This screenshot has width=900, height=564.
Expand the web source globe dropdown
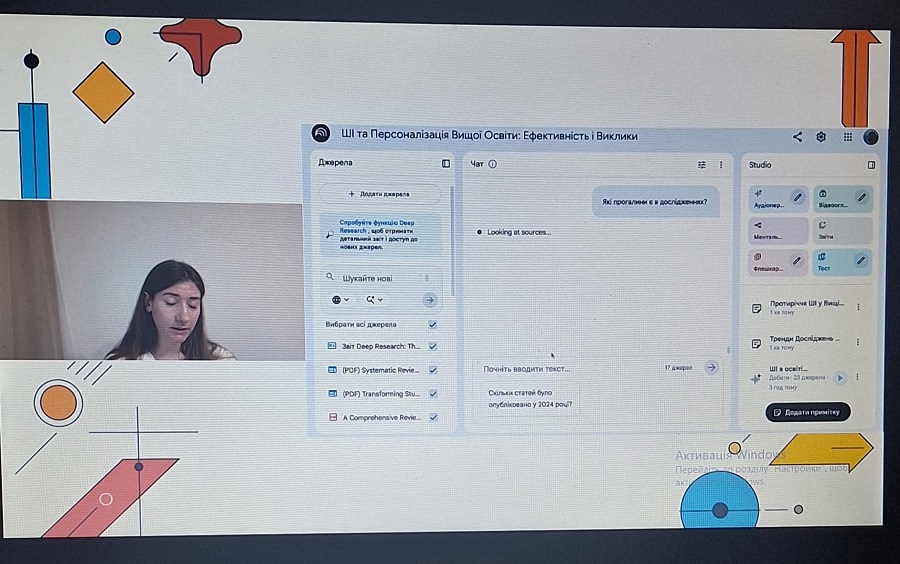point(340,299)
